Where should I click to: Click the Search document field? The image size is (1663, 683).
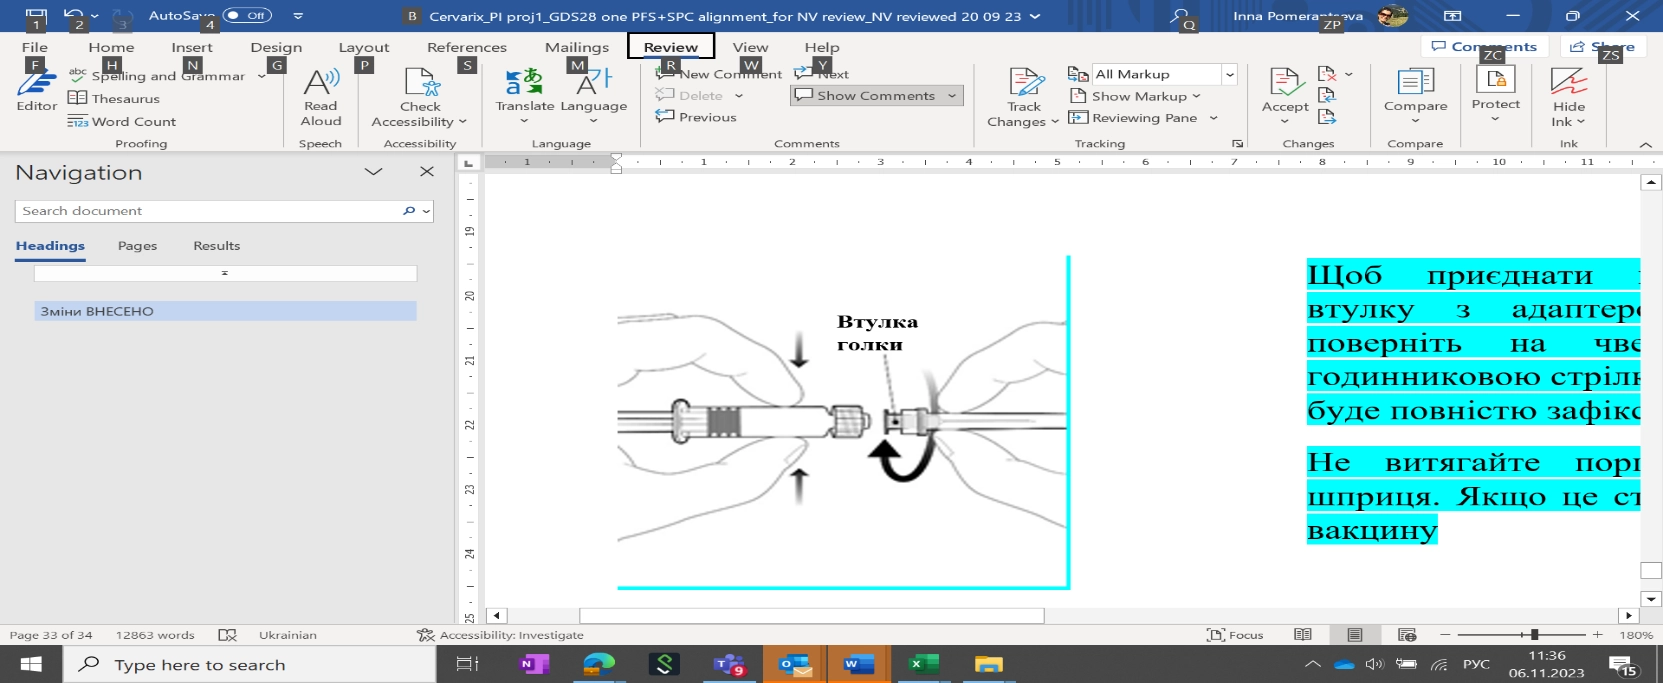tap(210, 211)
